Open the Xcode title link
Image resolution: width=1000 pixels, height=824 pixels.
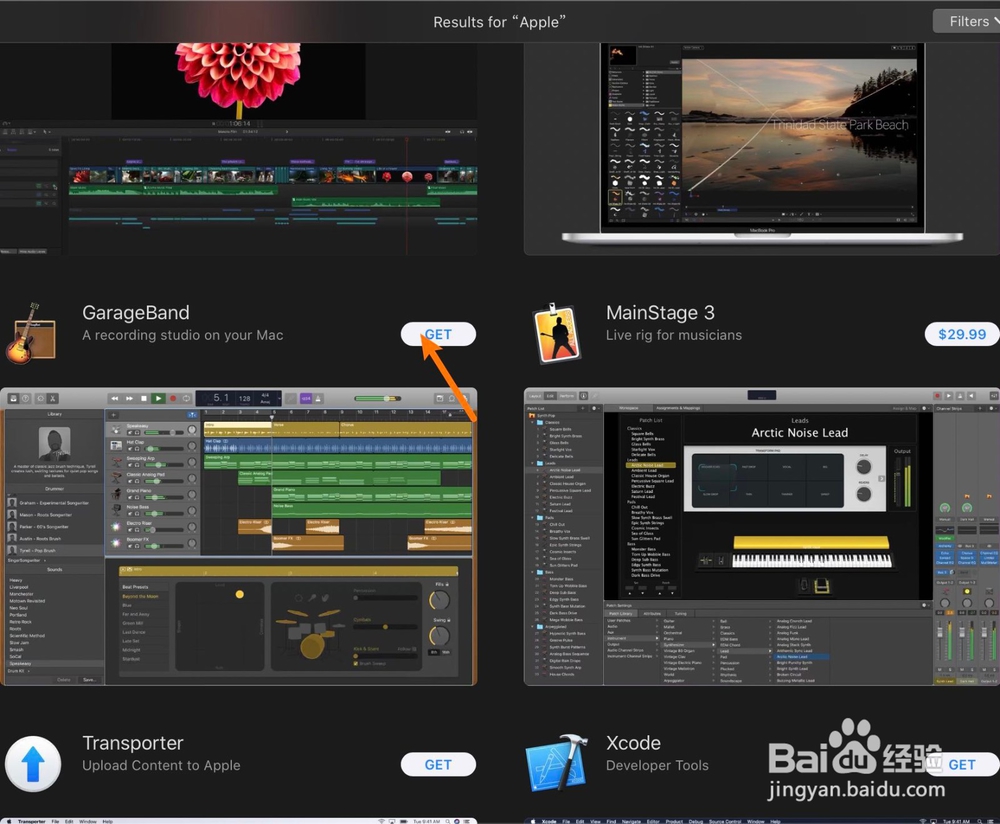pos(633,743)
